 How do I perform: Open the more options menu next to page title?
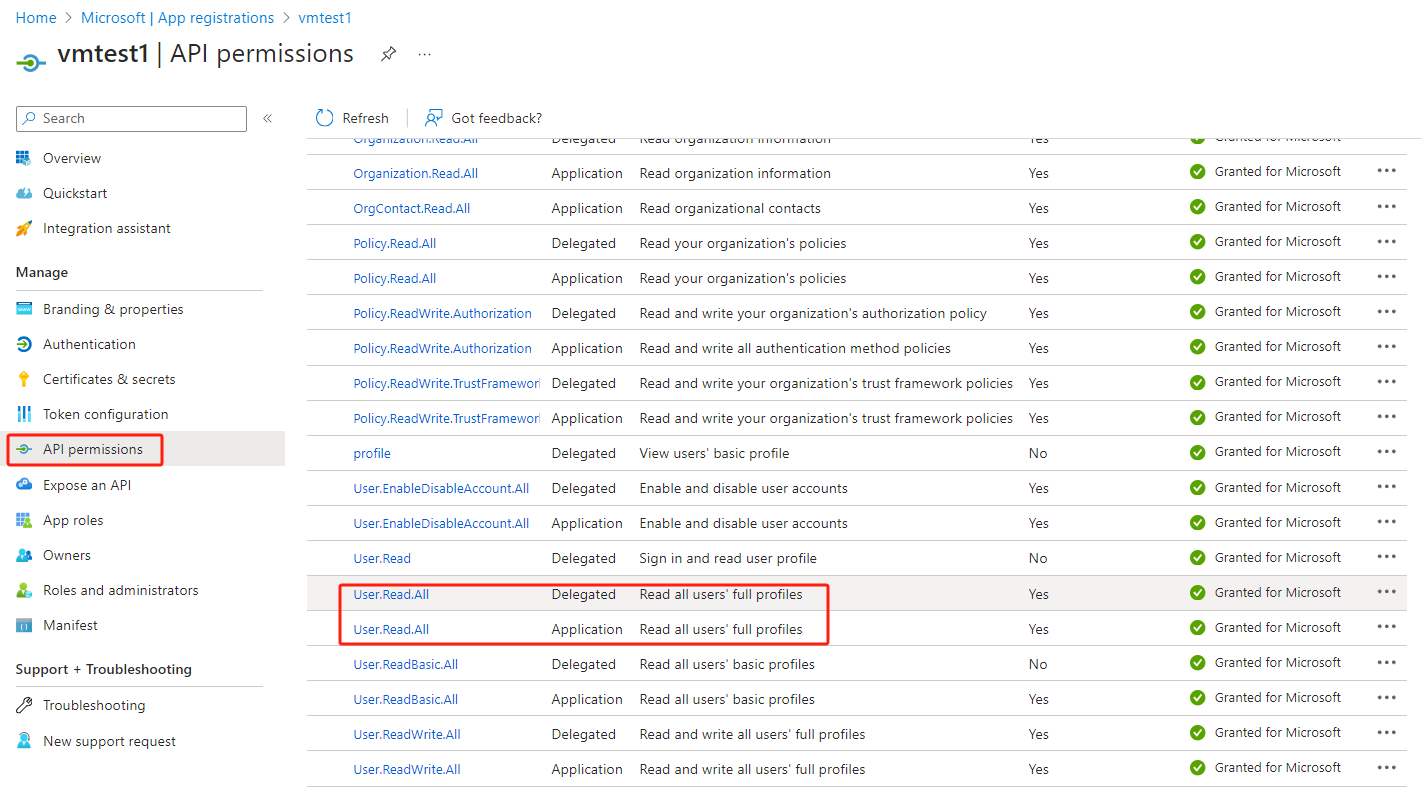coord(424,54)
